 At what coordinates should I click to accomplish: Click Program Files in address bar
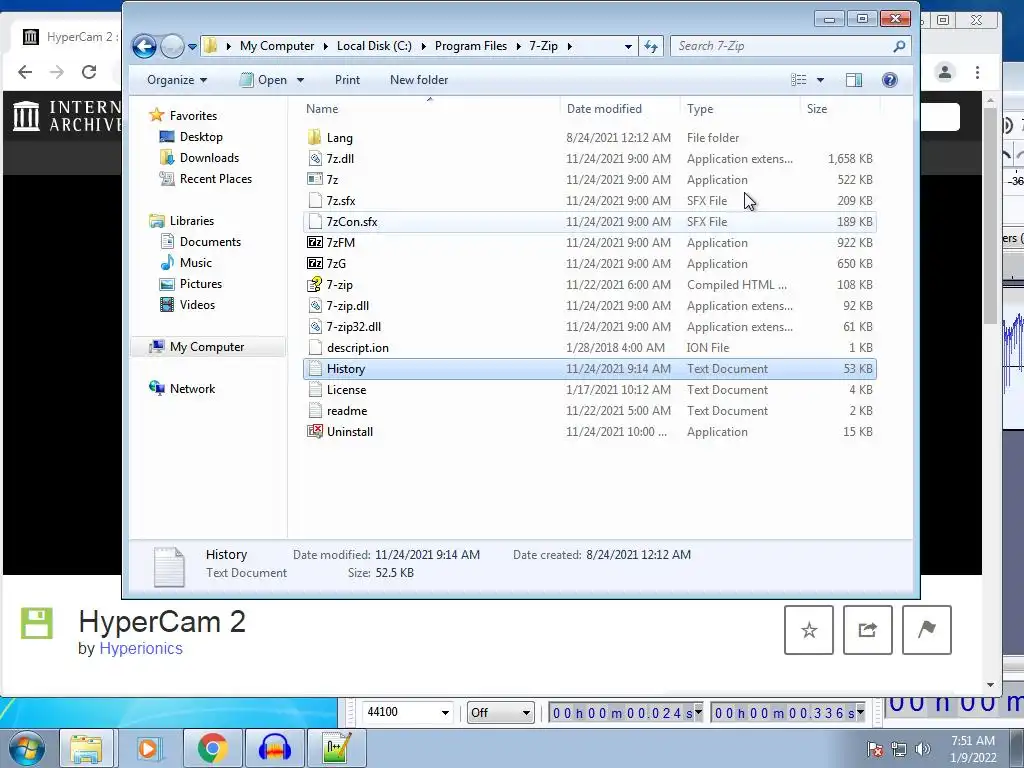tap(471, 46)
